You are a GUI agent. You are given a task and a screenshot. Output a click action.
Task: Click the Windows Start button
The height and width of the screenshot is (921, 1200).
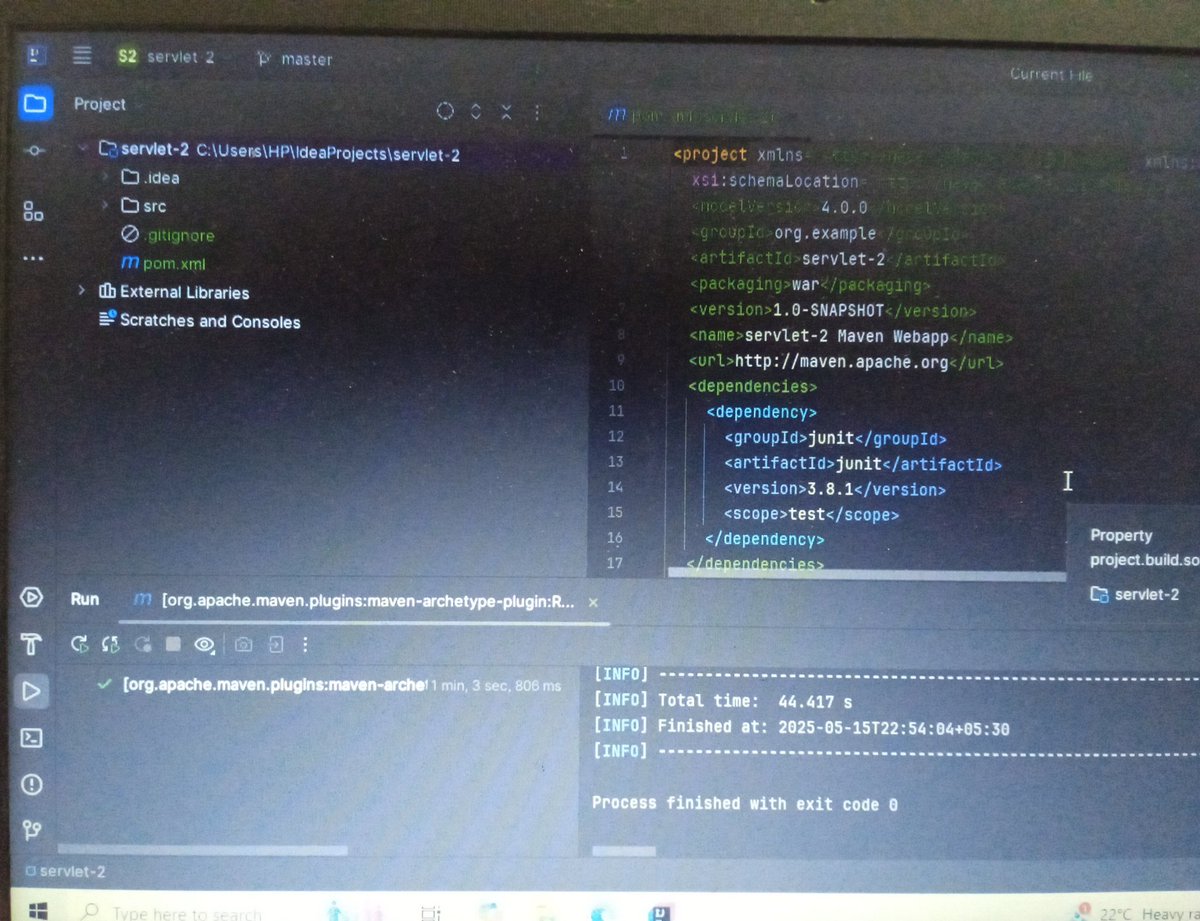click(38, 910)
